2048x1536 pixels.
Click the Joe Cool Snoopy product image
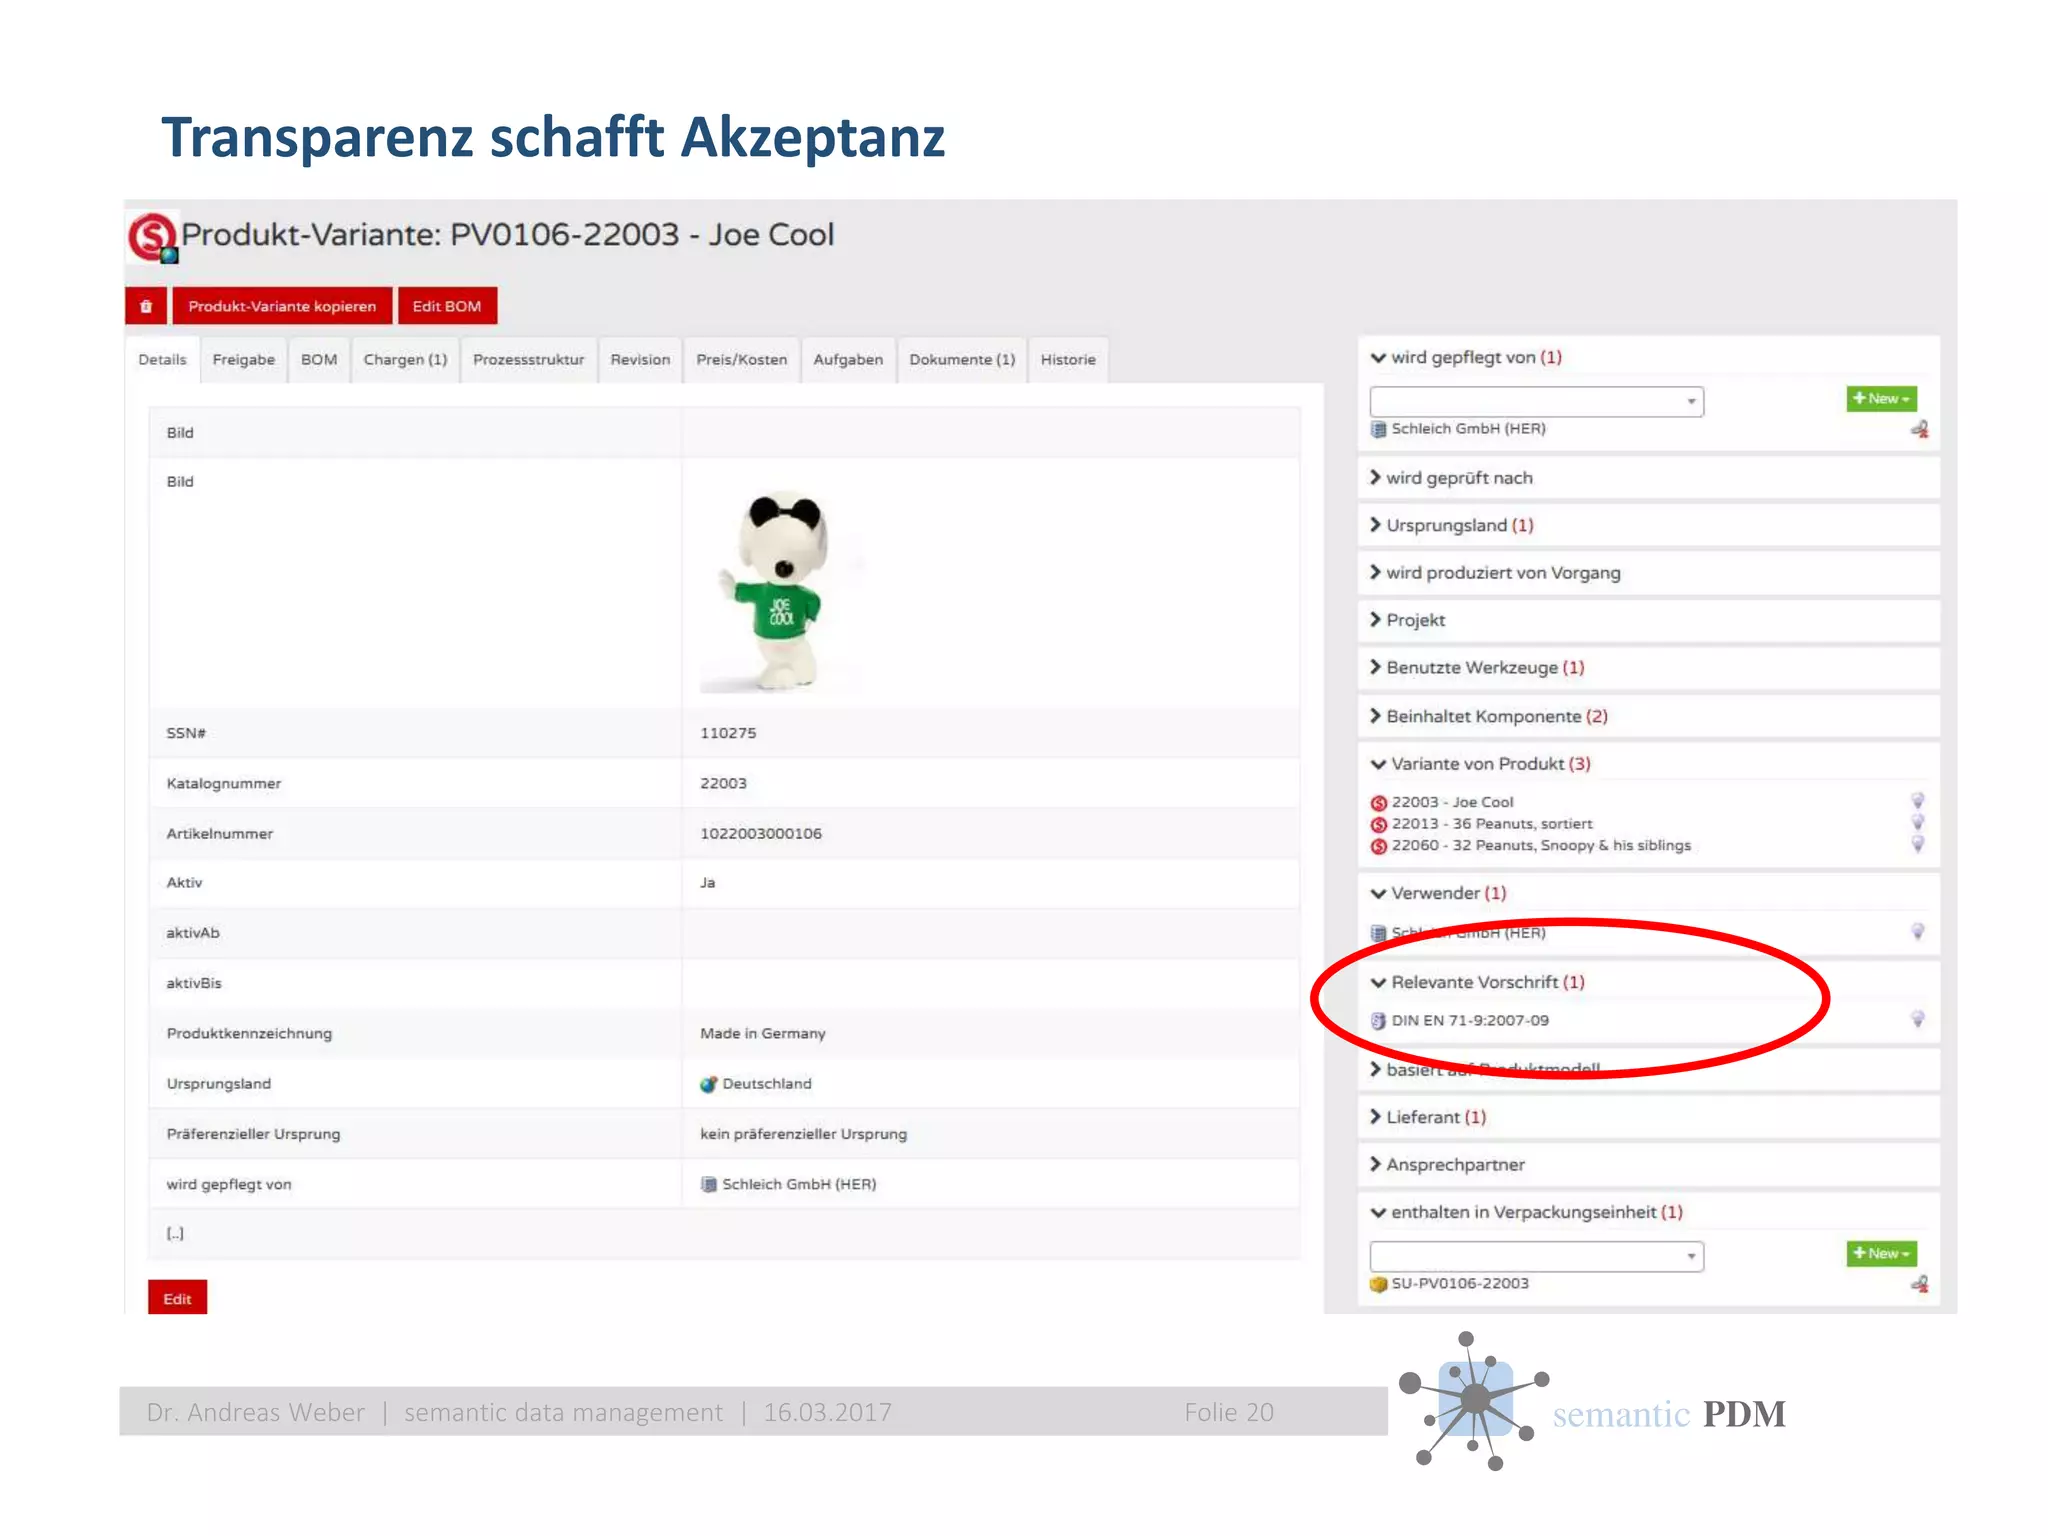780,590
